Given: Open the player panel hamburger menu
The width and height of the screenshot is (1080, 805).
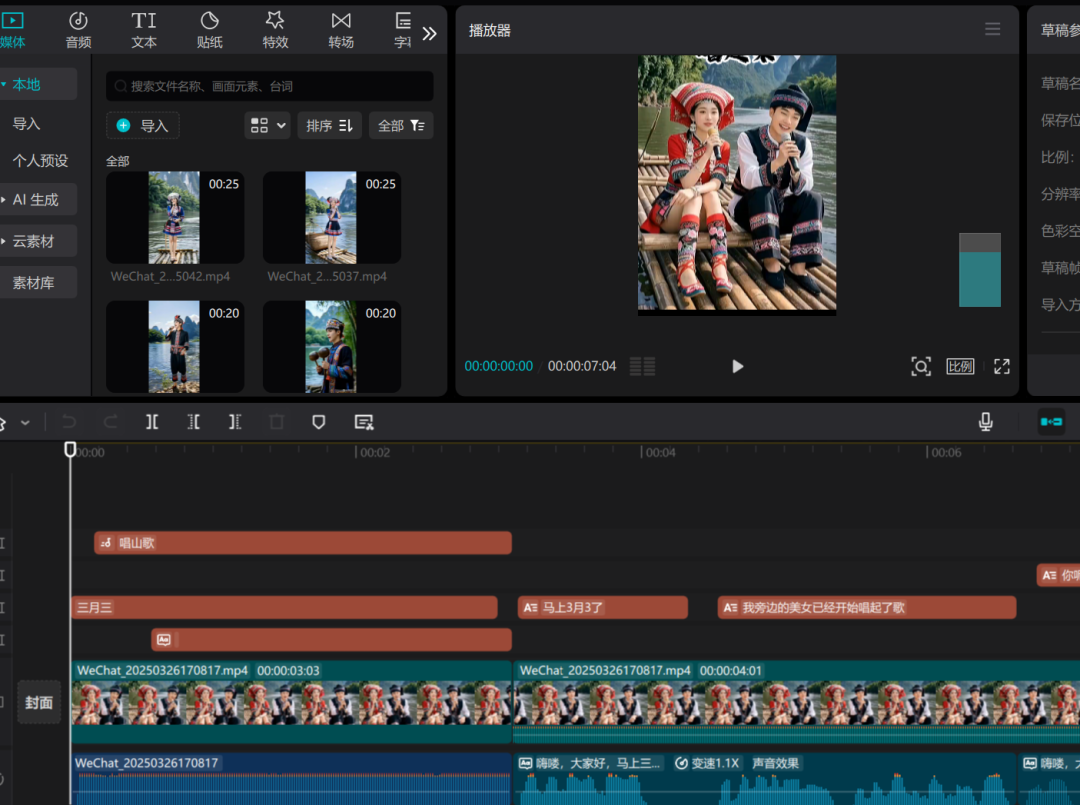Looking at the screenshot, I should pyautogui.click(x=993, y=29).
